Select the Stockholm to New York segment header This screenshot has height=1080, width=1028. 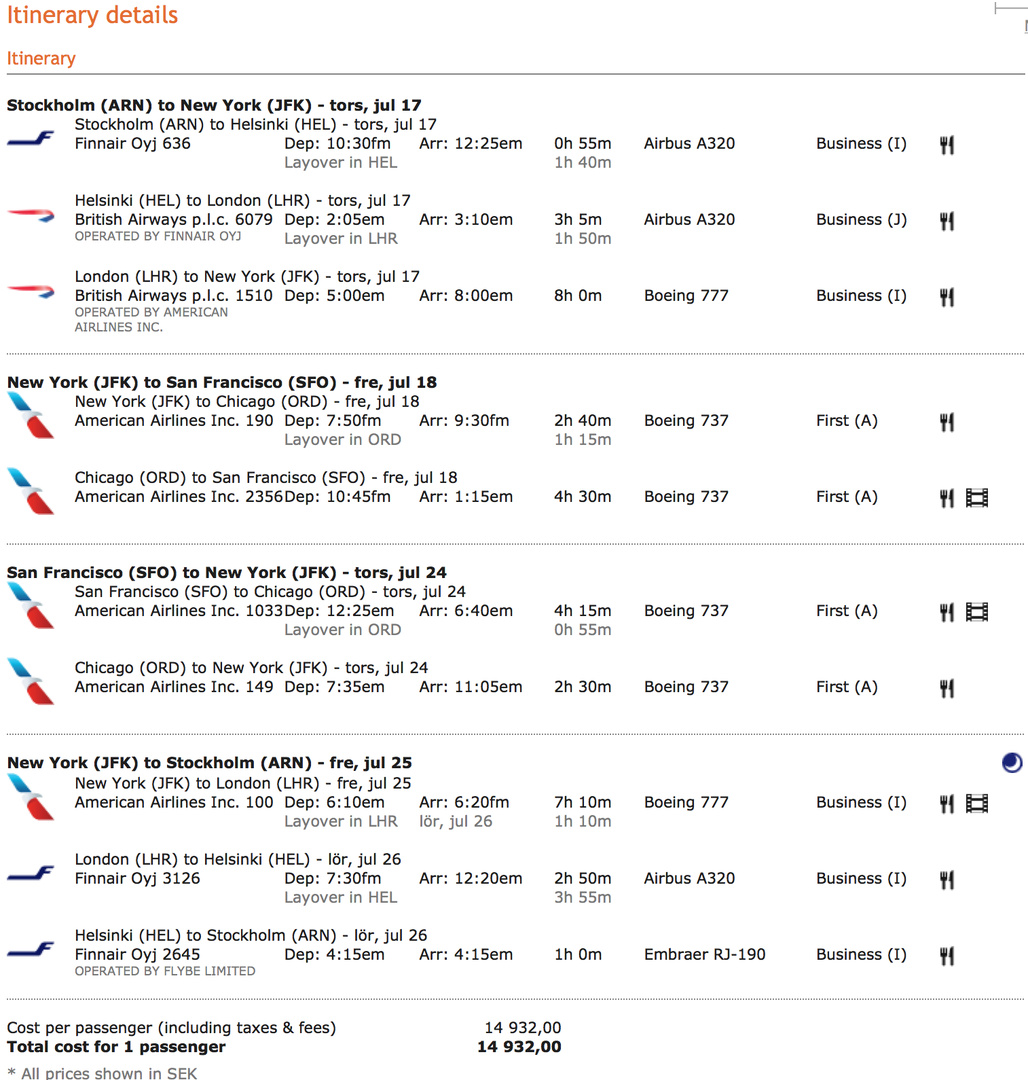coord(214,105)
